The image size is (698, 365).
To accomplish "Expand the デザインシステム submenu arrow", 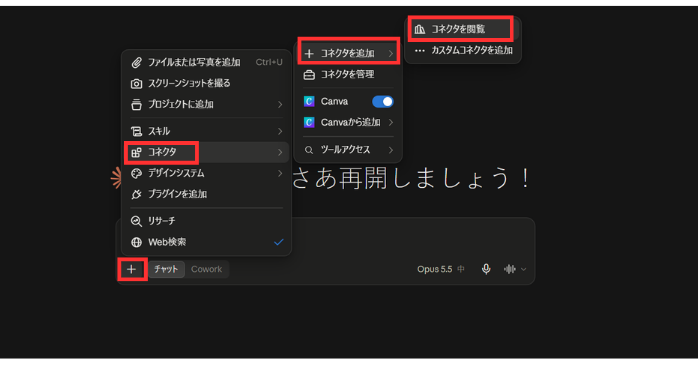I will 280,173.
